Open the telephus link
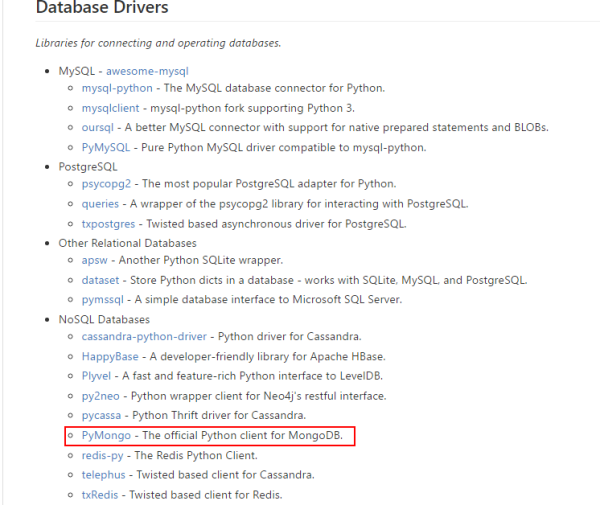Screen dimensions: 600x505 [x=103, y=475]
